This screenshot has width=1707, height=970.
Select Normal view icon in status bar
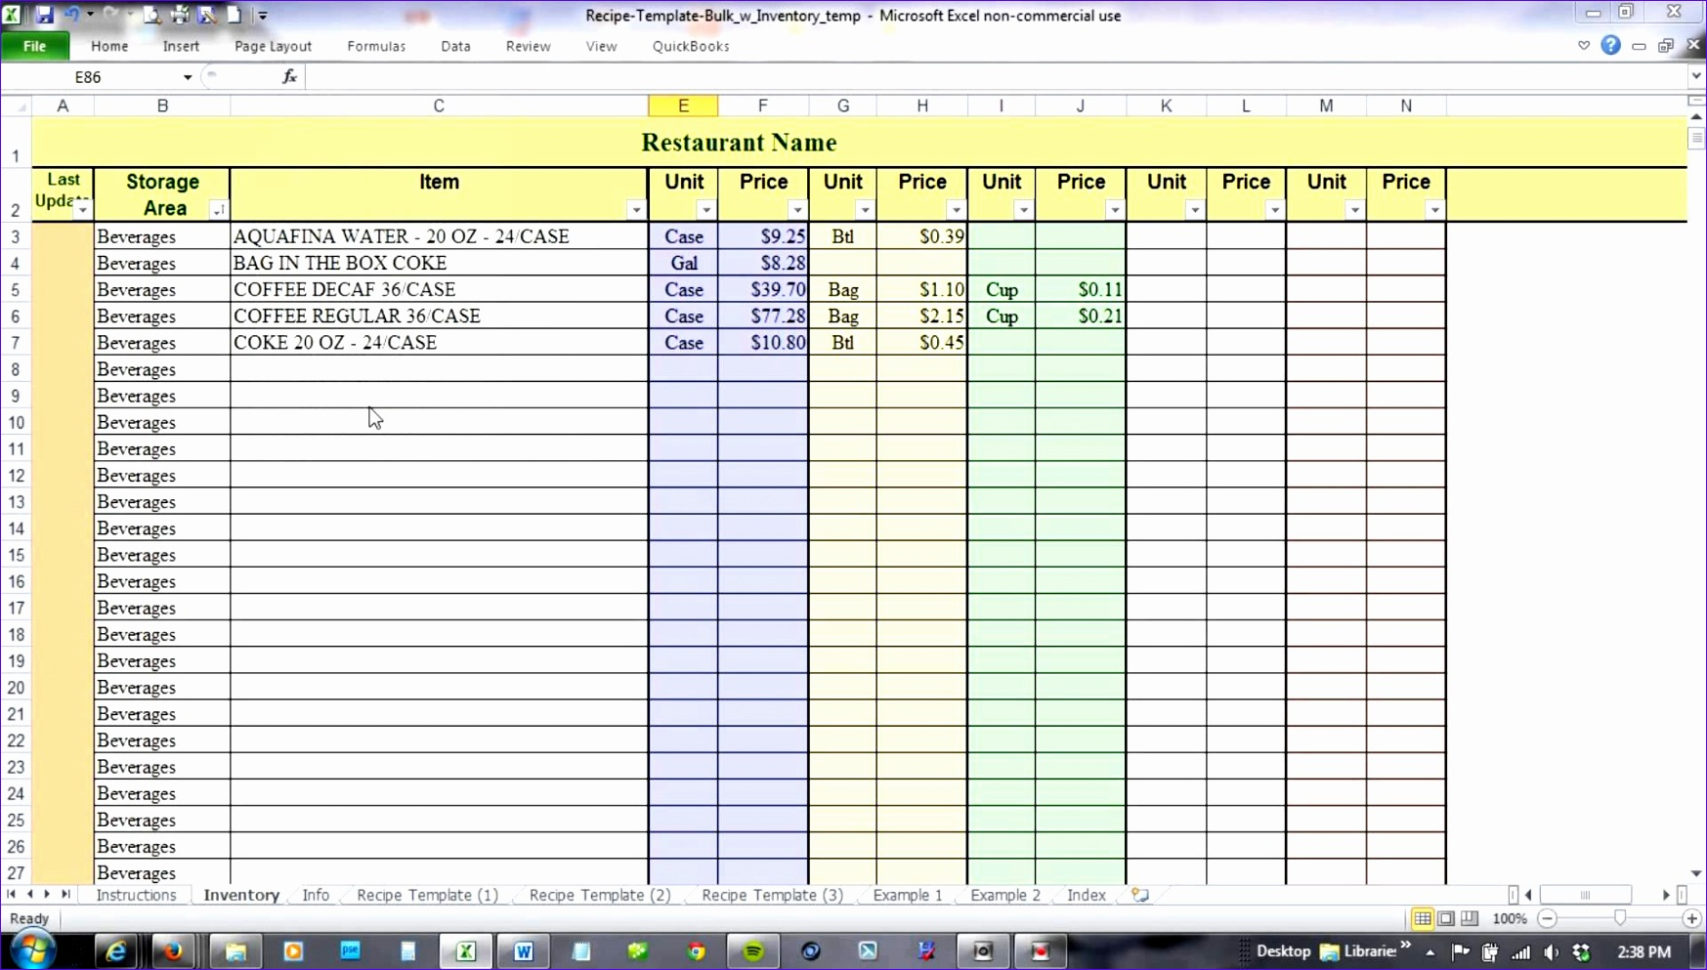click(x=1421, y=918)
